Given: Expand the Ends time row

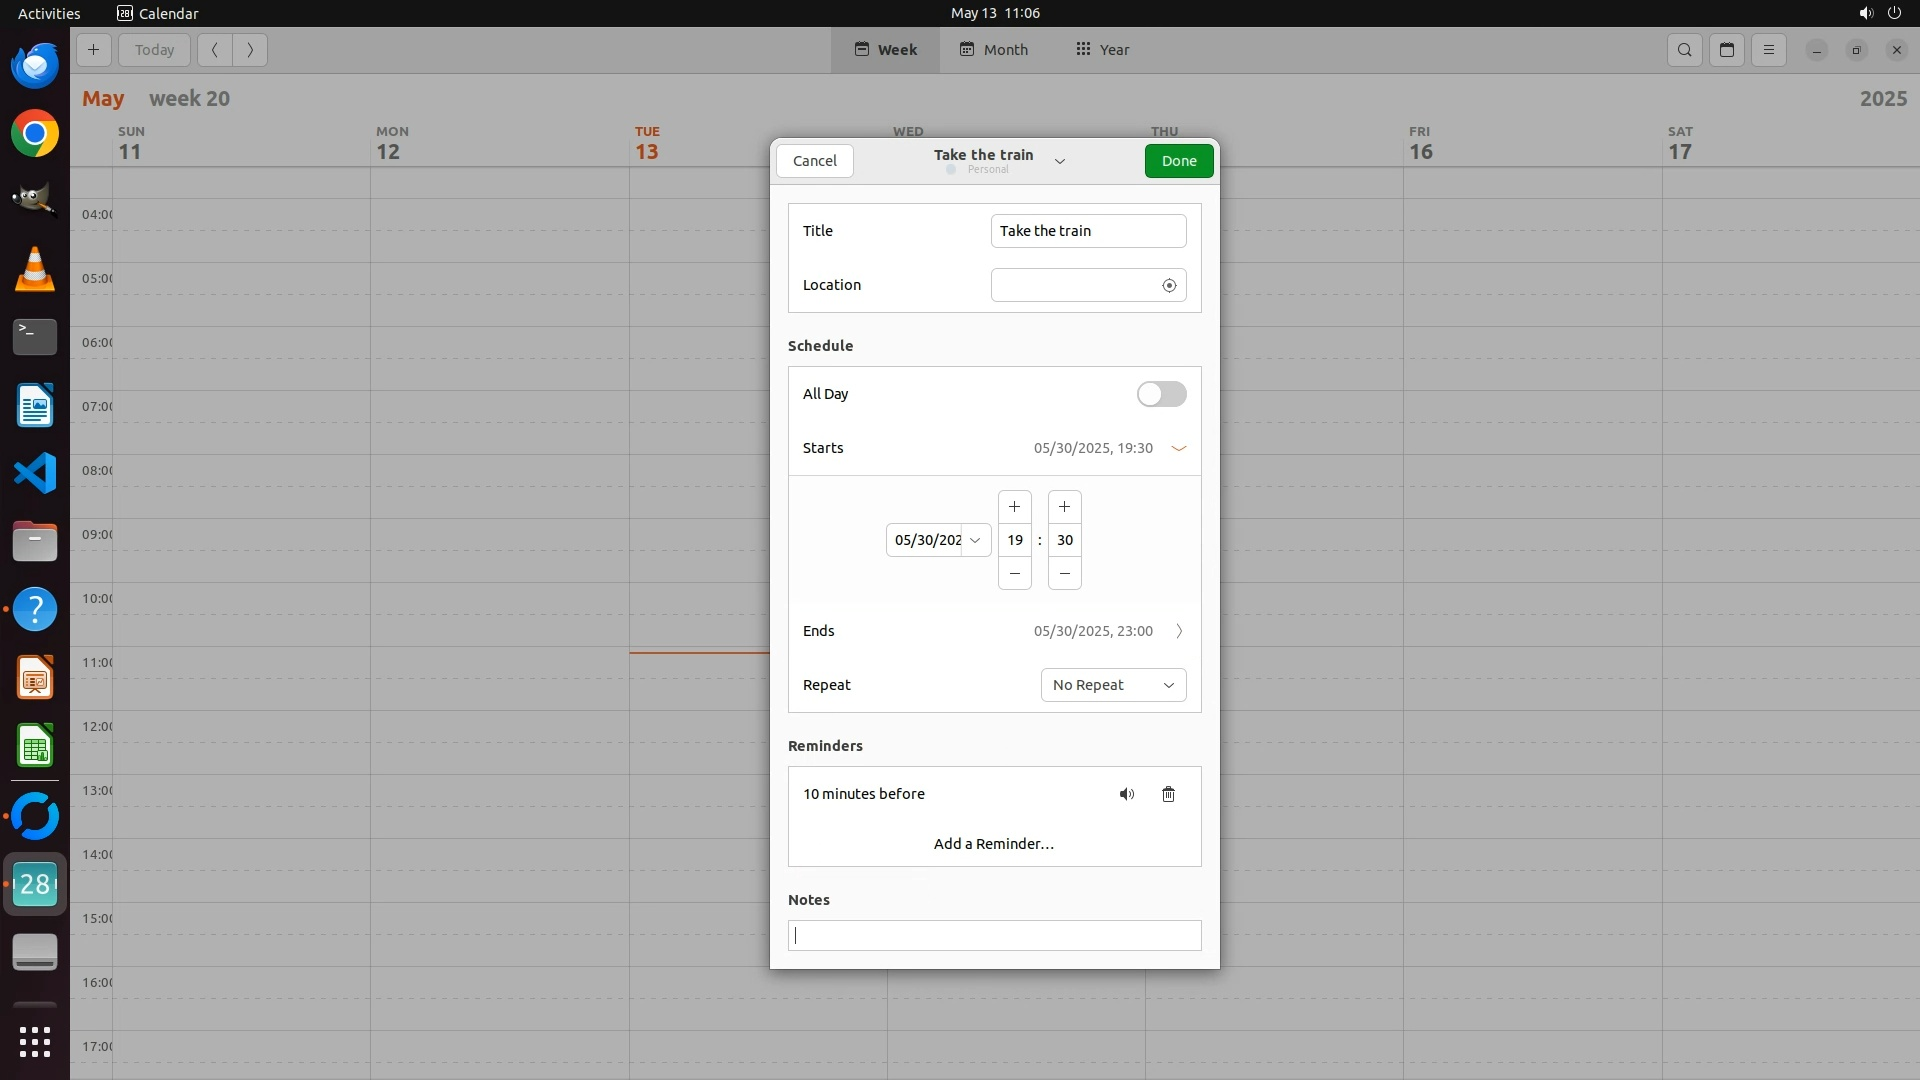Looking at the screenshot, I should click(1178, 632).
